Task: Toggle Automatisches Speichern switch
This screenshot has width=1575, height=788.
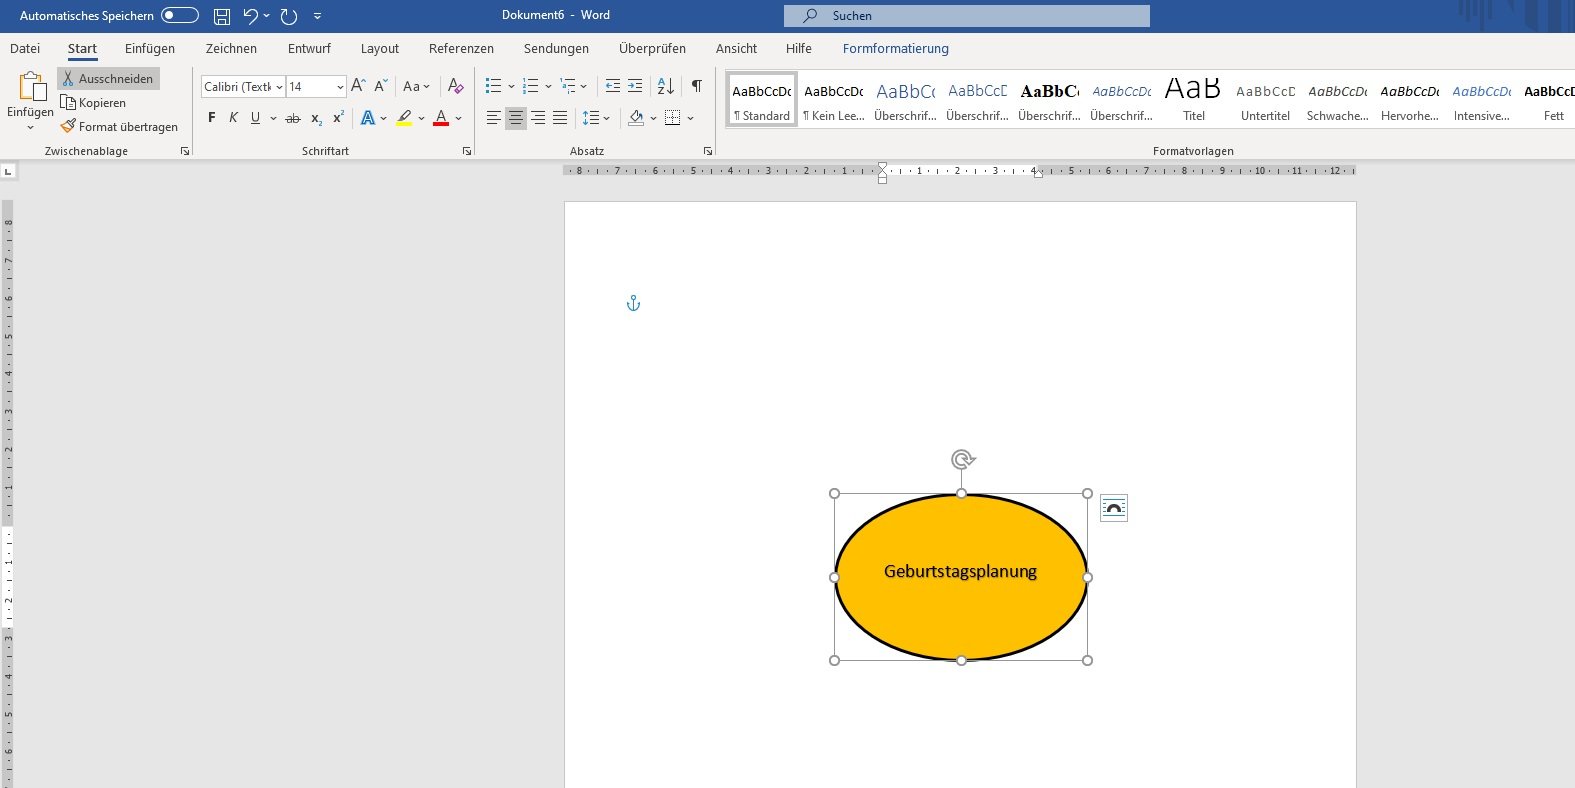Action: click(180, 16)
